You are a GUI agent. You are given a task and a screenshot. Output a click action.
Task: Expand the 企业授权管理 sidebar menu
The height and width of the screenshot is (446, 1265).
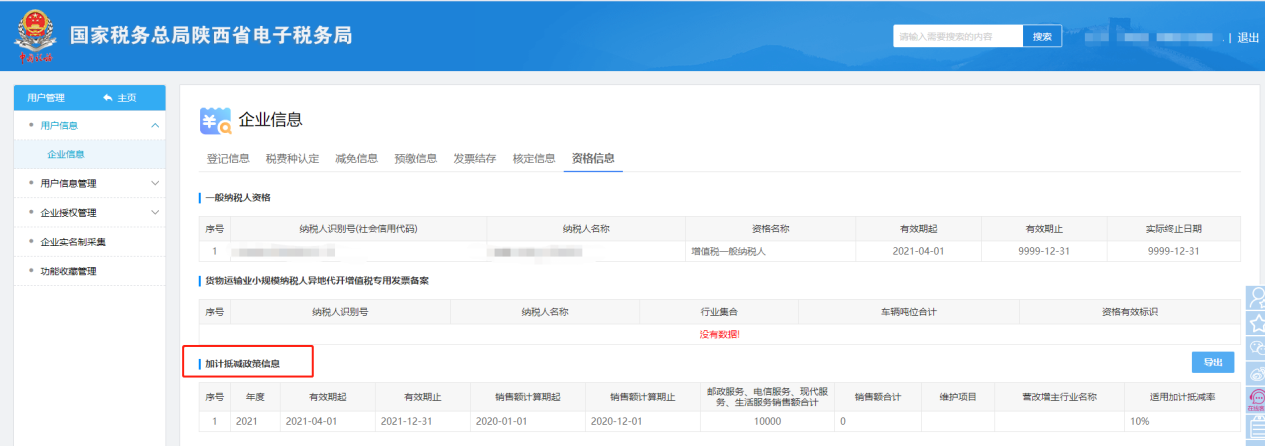(x=154, y=212)
